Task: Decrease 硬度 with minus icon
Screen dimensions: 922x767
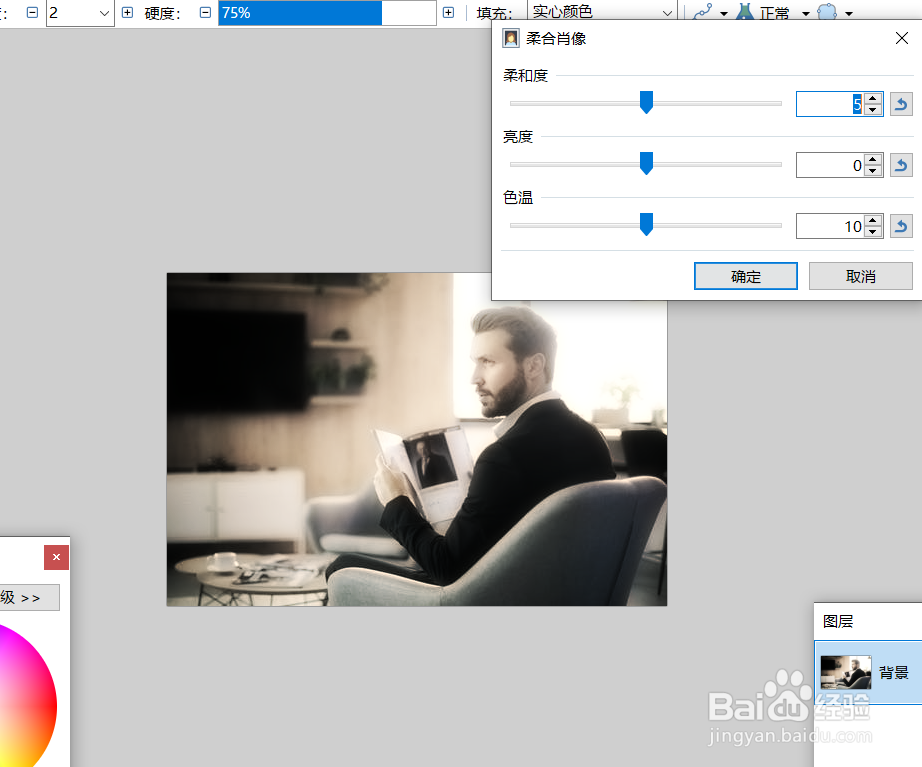Action: click(x=205, y=12)
